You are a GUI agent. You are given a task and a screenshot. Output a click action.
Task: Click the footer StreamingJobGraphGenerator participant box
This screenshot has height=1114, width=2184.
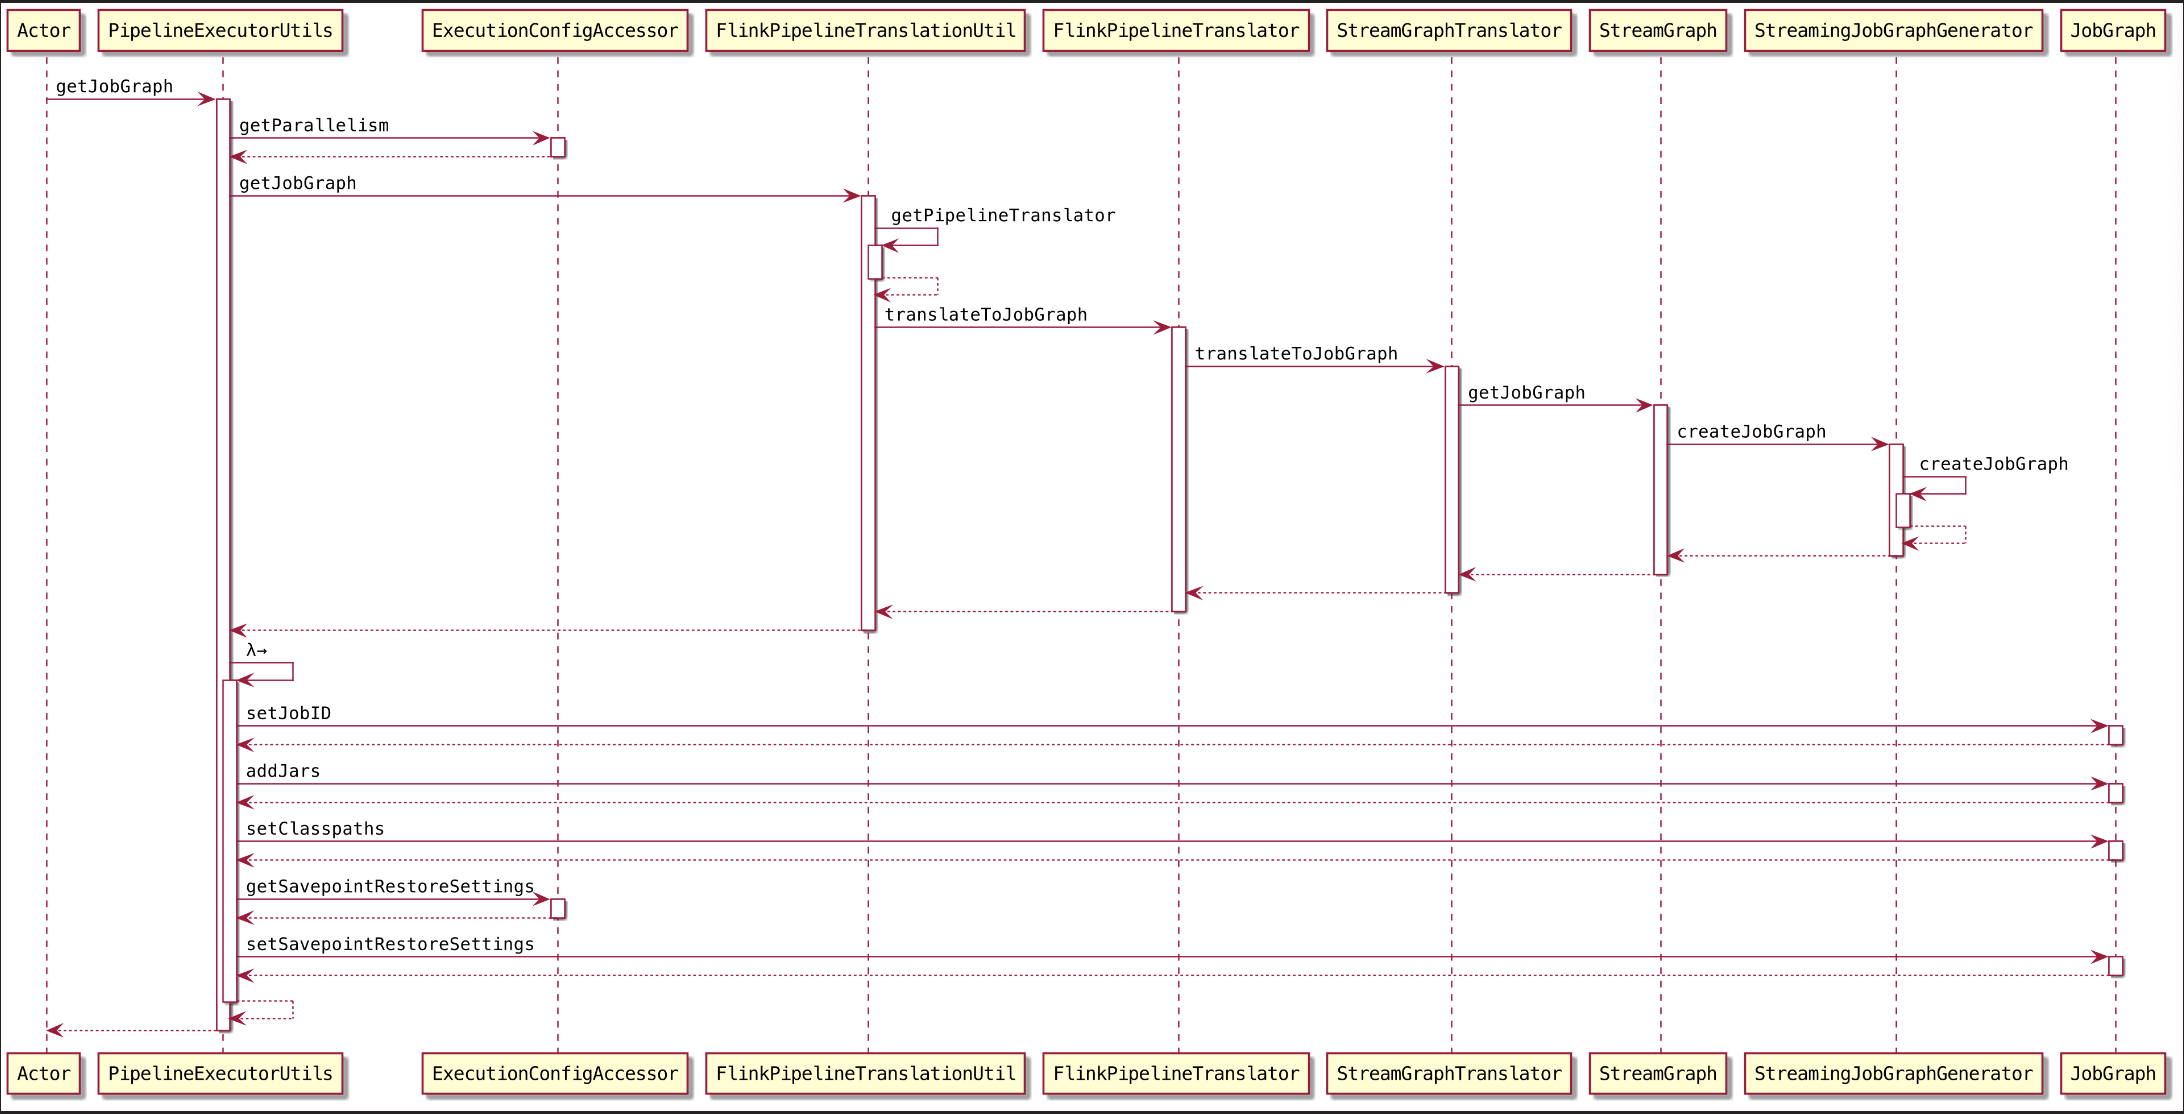pos(1894,1074)
